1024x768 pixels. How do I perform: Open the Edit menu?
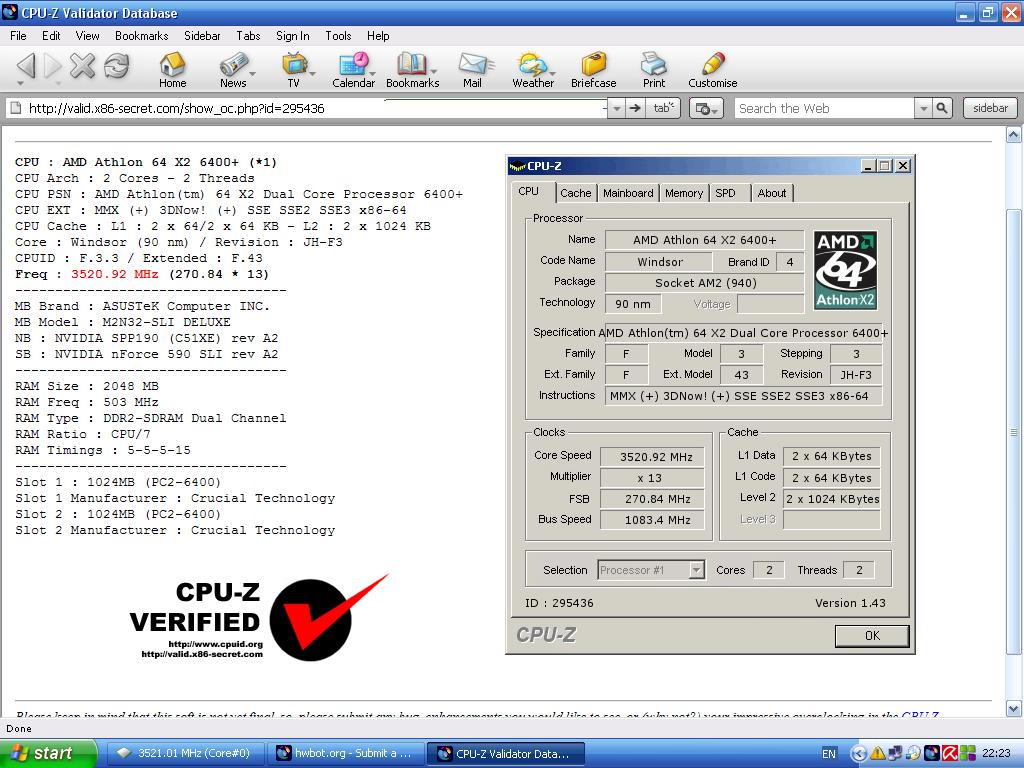coord(51,36)
